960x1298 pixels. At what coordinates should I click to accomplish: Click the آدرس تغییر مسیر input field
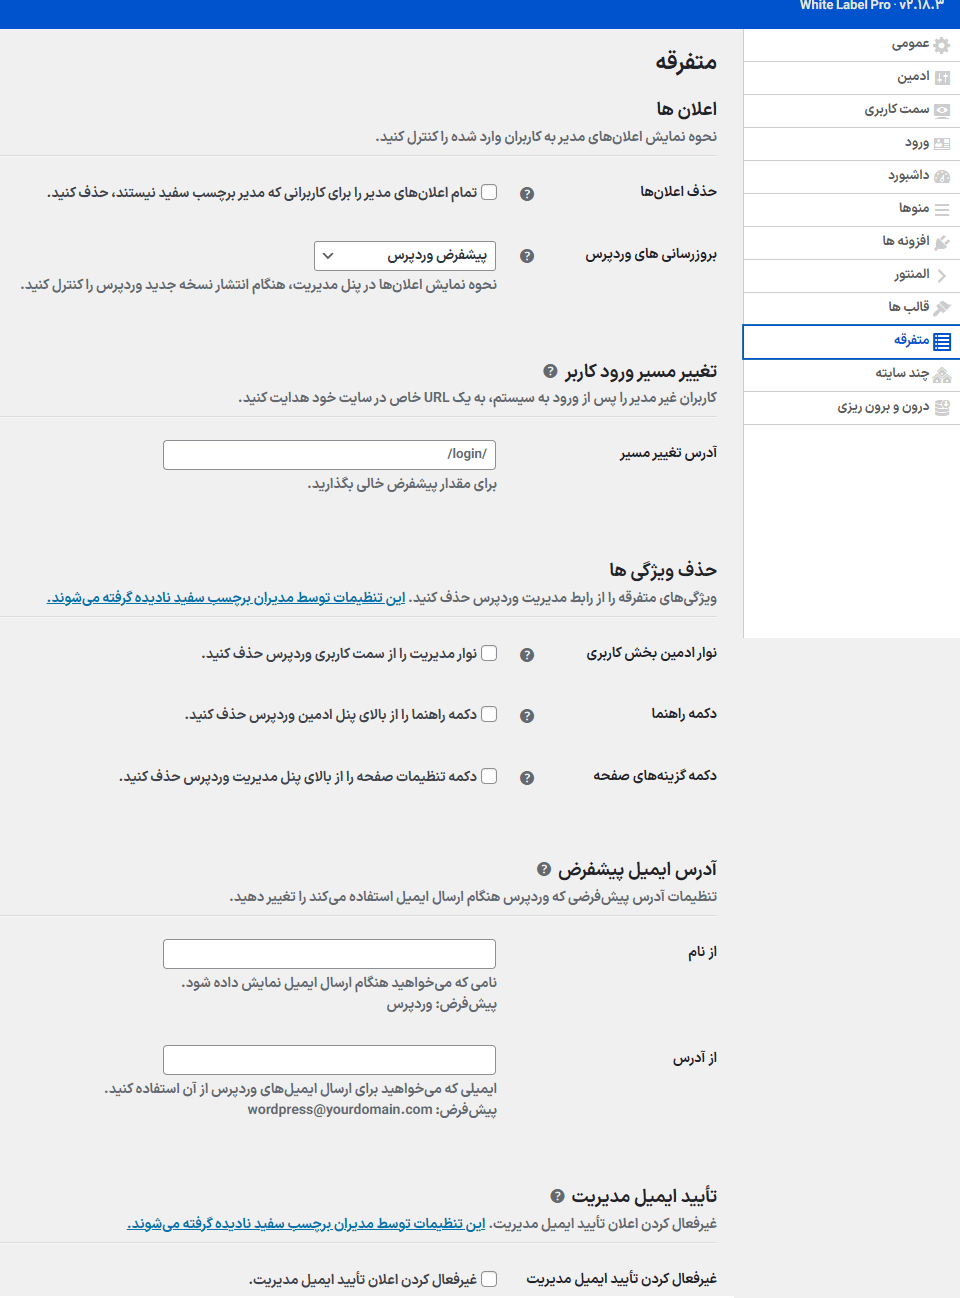point(329,455)
